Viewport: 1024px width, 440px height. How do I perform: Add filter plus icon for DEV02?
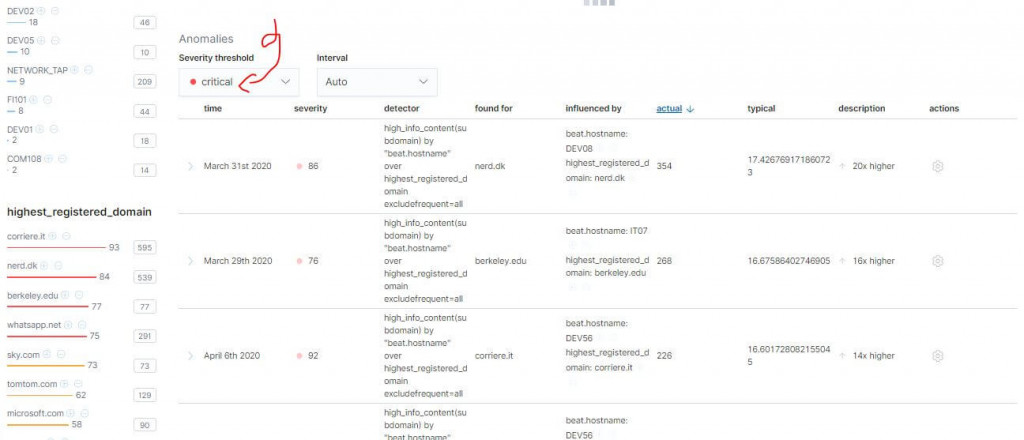41,11
